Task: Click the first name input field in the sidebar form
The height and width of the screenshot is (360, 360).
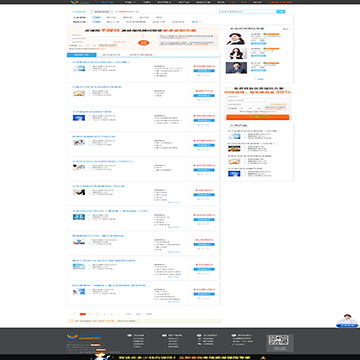Action: coord(258,97)
